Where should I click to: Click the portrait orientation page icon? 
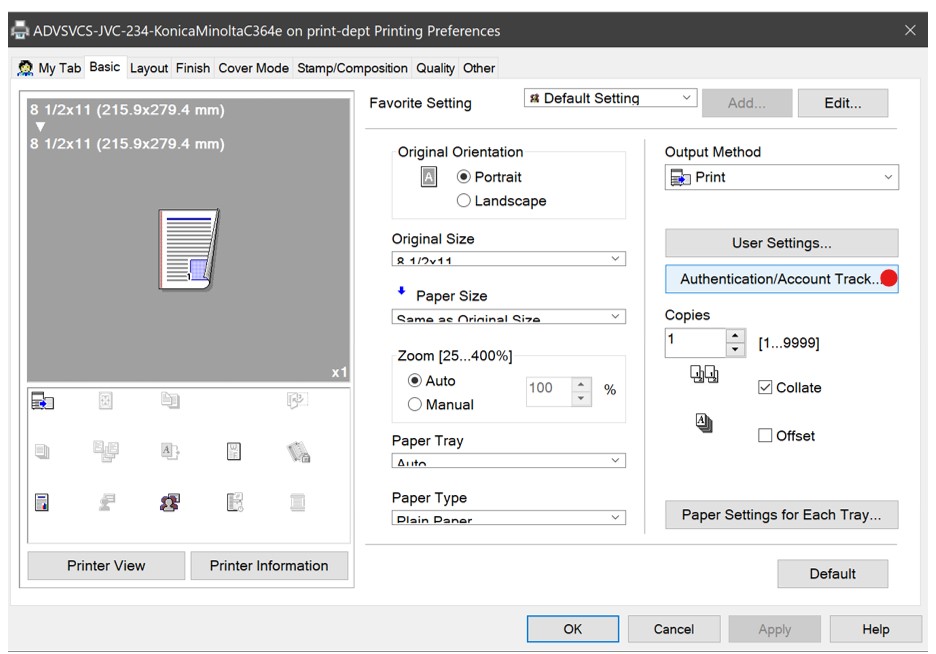pos(428,177)
